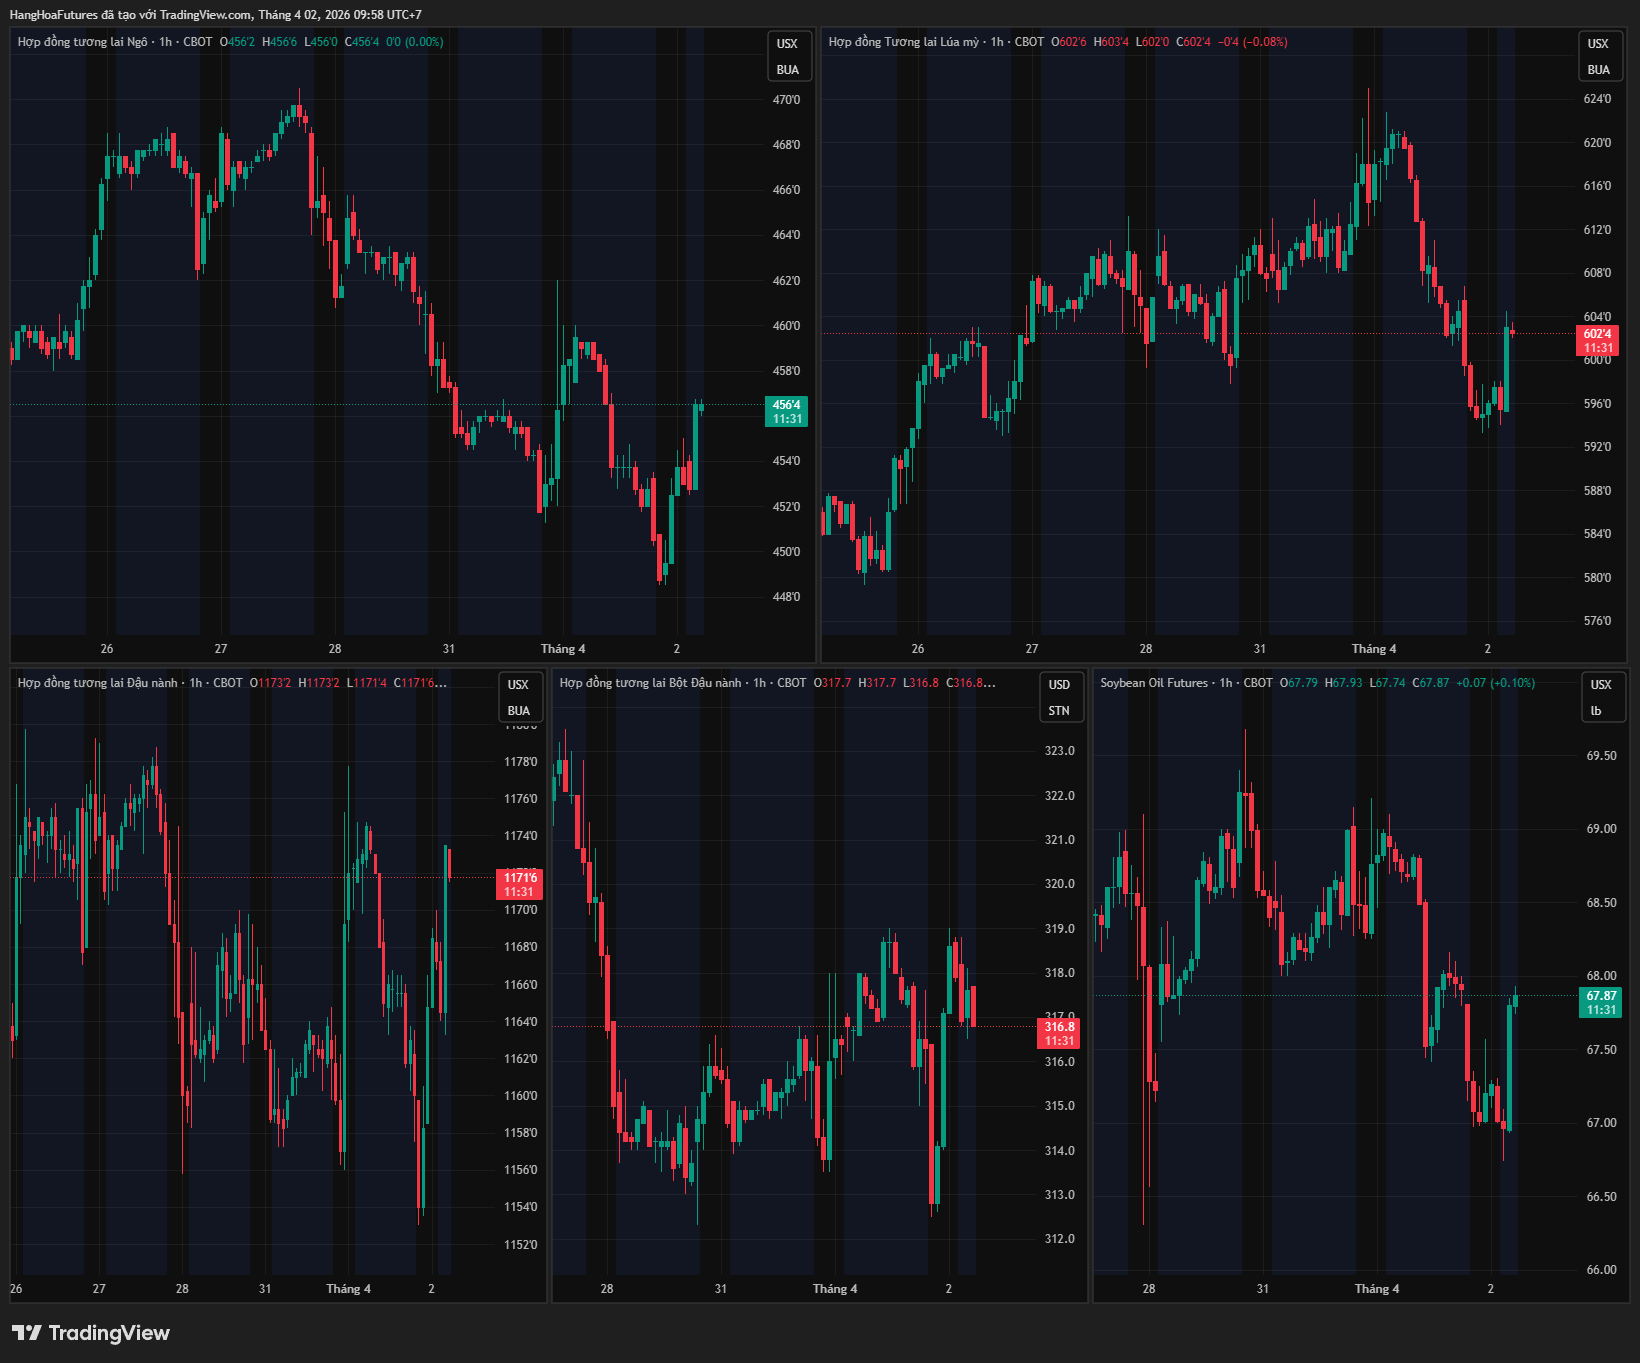Screen dimensions: 1640x1363
Task: Click the 448'0 price level on the corn axis
Action: point(787,597)
